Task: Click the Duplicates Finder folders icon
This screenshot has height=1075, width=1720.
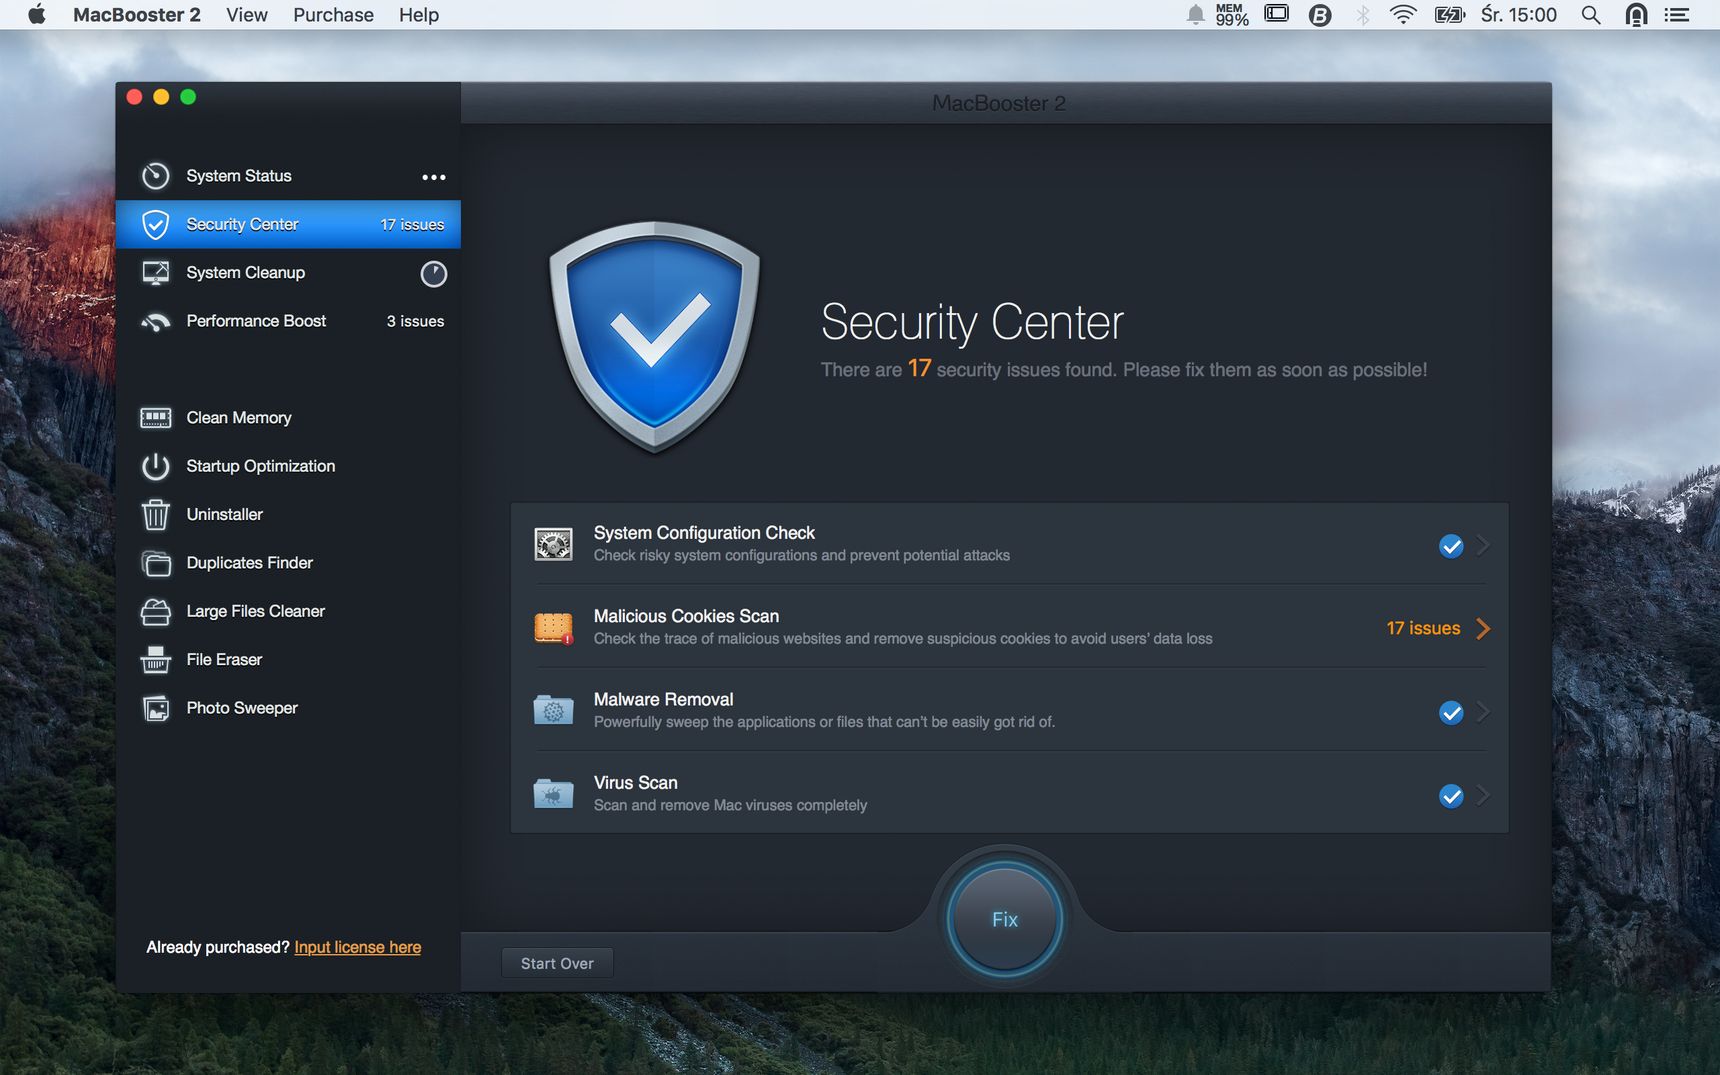Action: 155,563
